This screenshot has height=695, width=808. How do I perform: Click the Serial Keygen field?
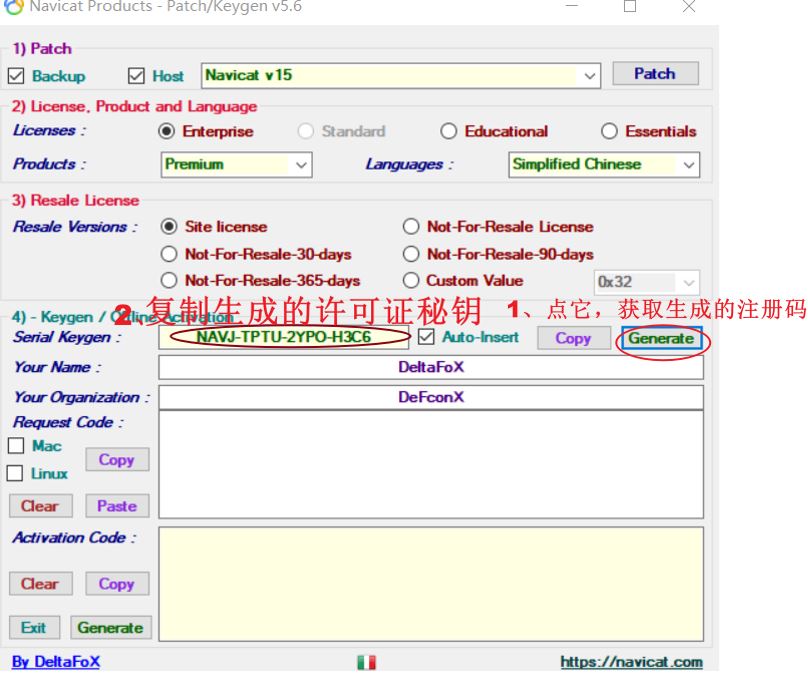[284, 337]
